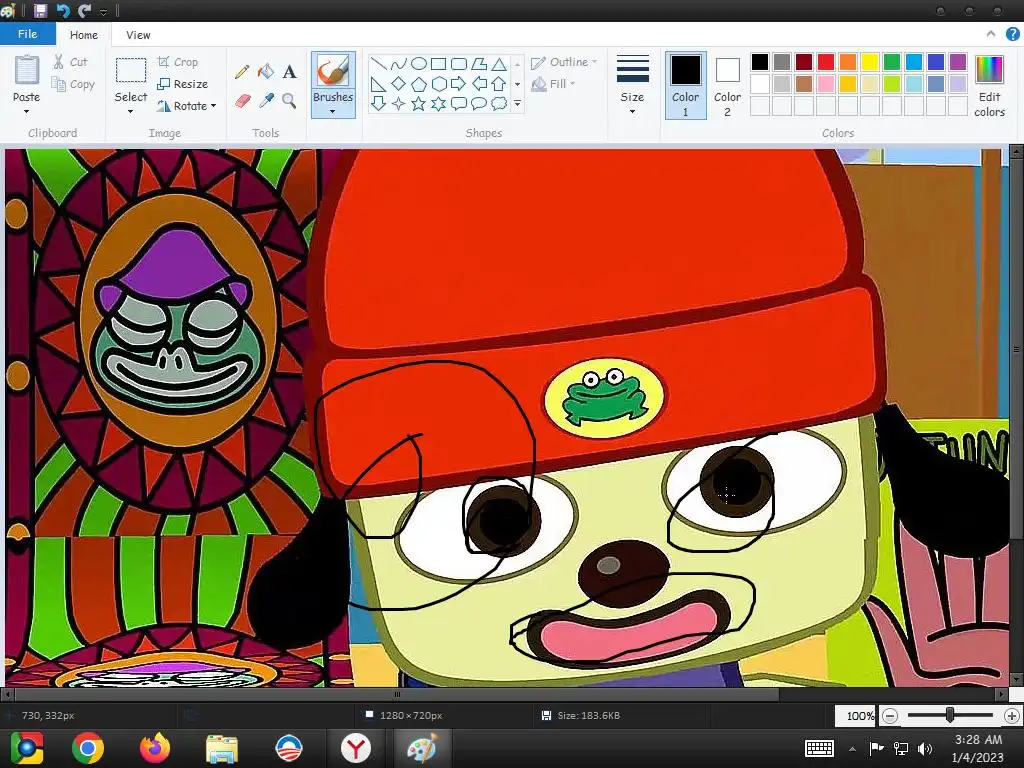1024x768 pixels.
Task: Choose the Eraser tool
Action: [242, 101]
